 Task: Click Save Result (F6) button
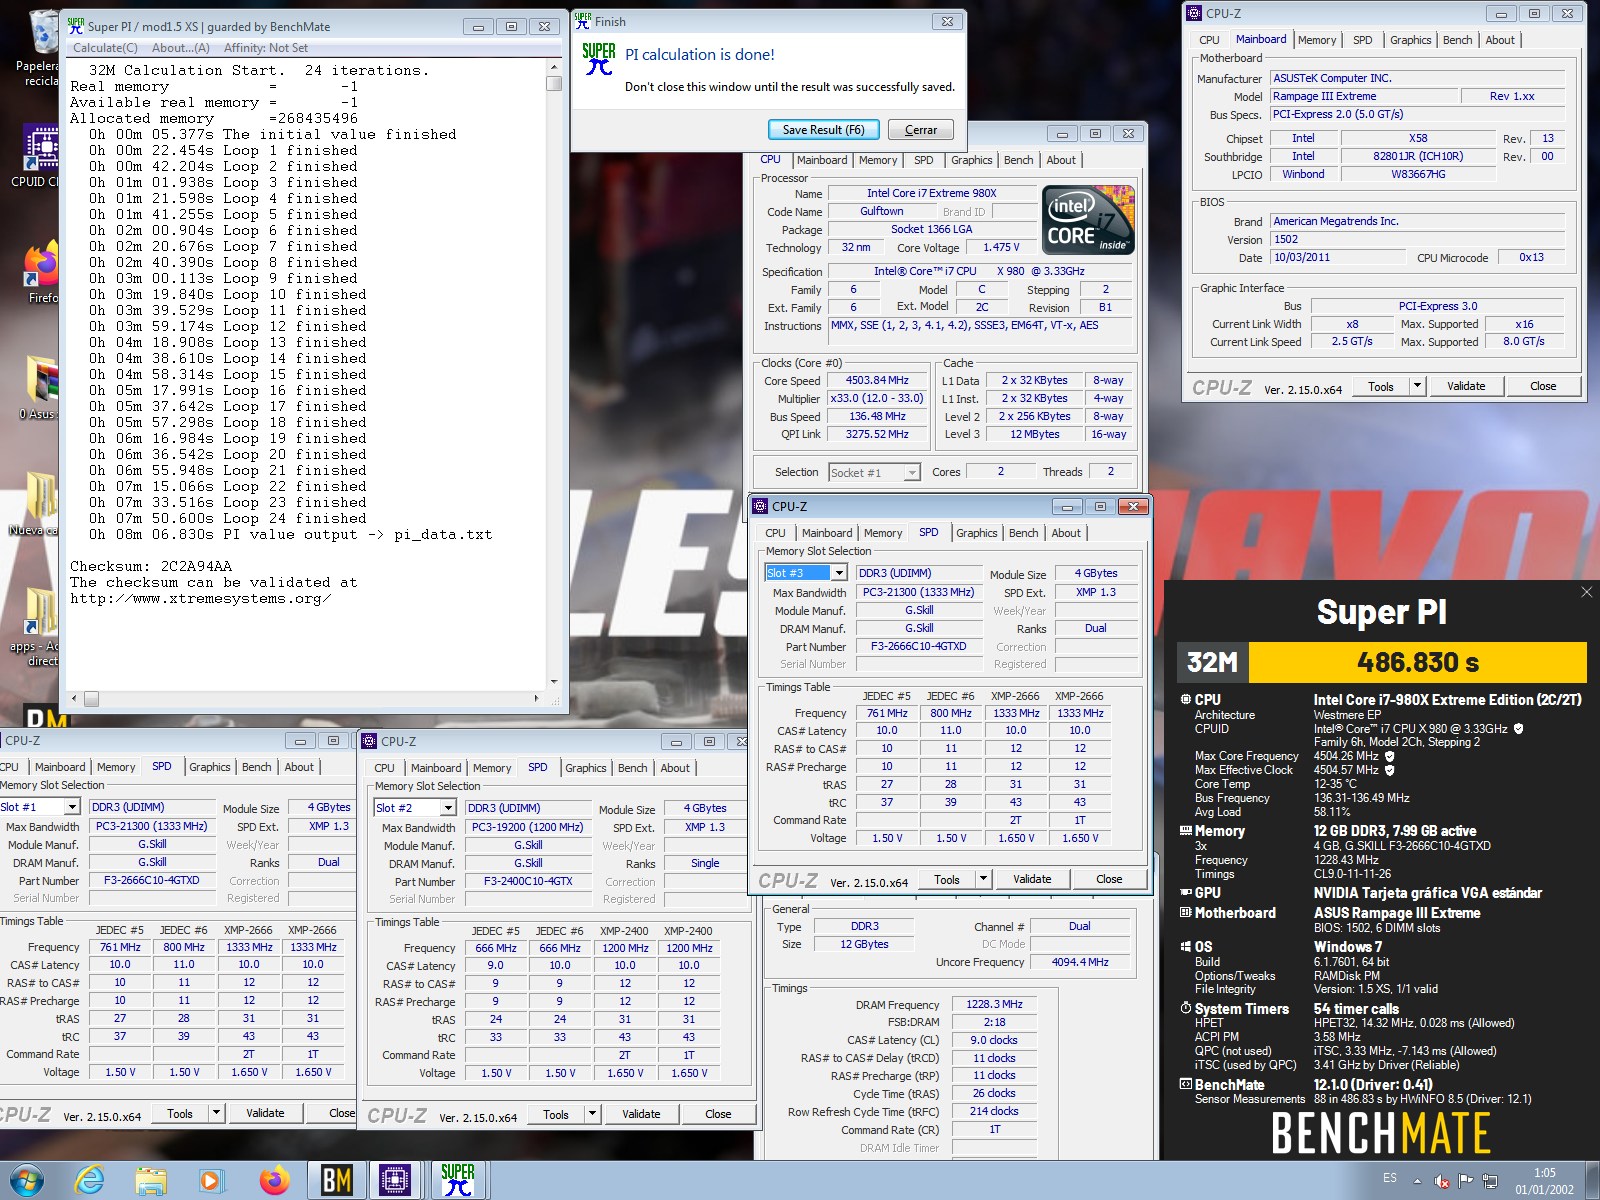[824, 130]
